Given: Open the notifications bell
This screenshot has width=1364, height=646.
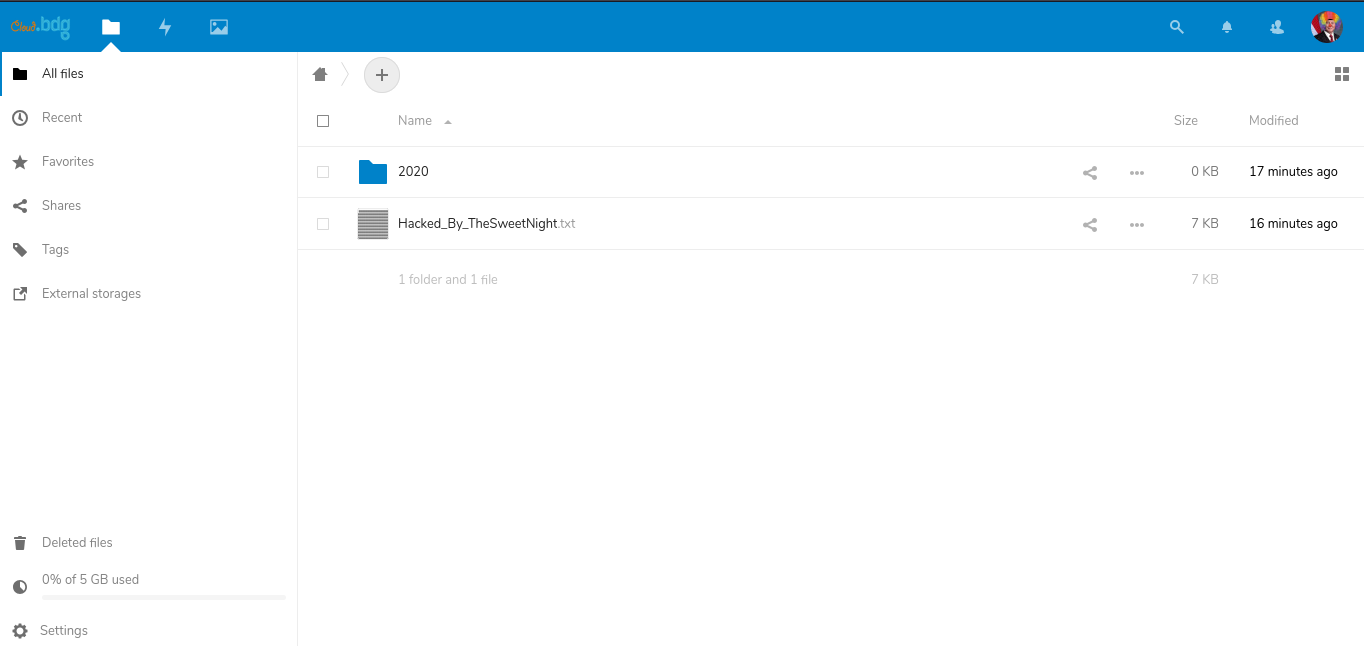Looking at the screenshot, I should (x=1227, y=27).
